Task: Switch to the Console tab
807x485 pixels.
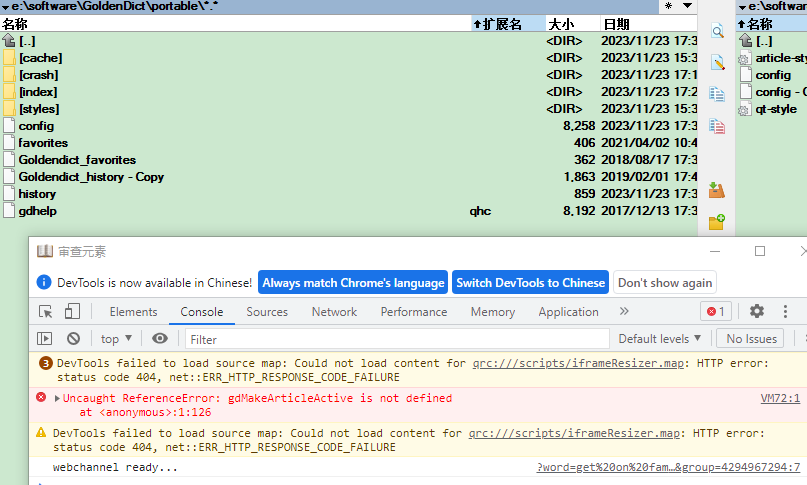Action: click(x=202, y=311)
